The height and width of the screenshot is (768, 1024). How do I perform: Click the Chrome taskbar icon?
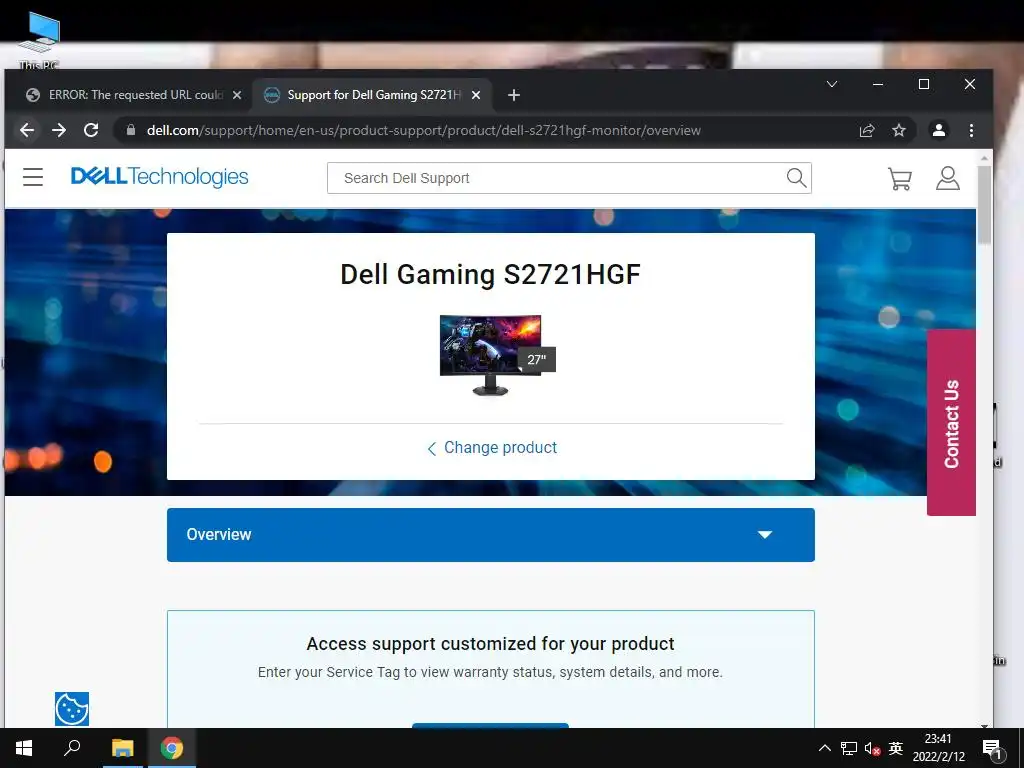coord(172,748)
